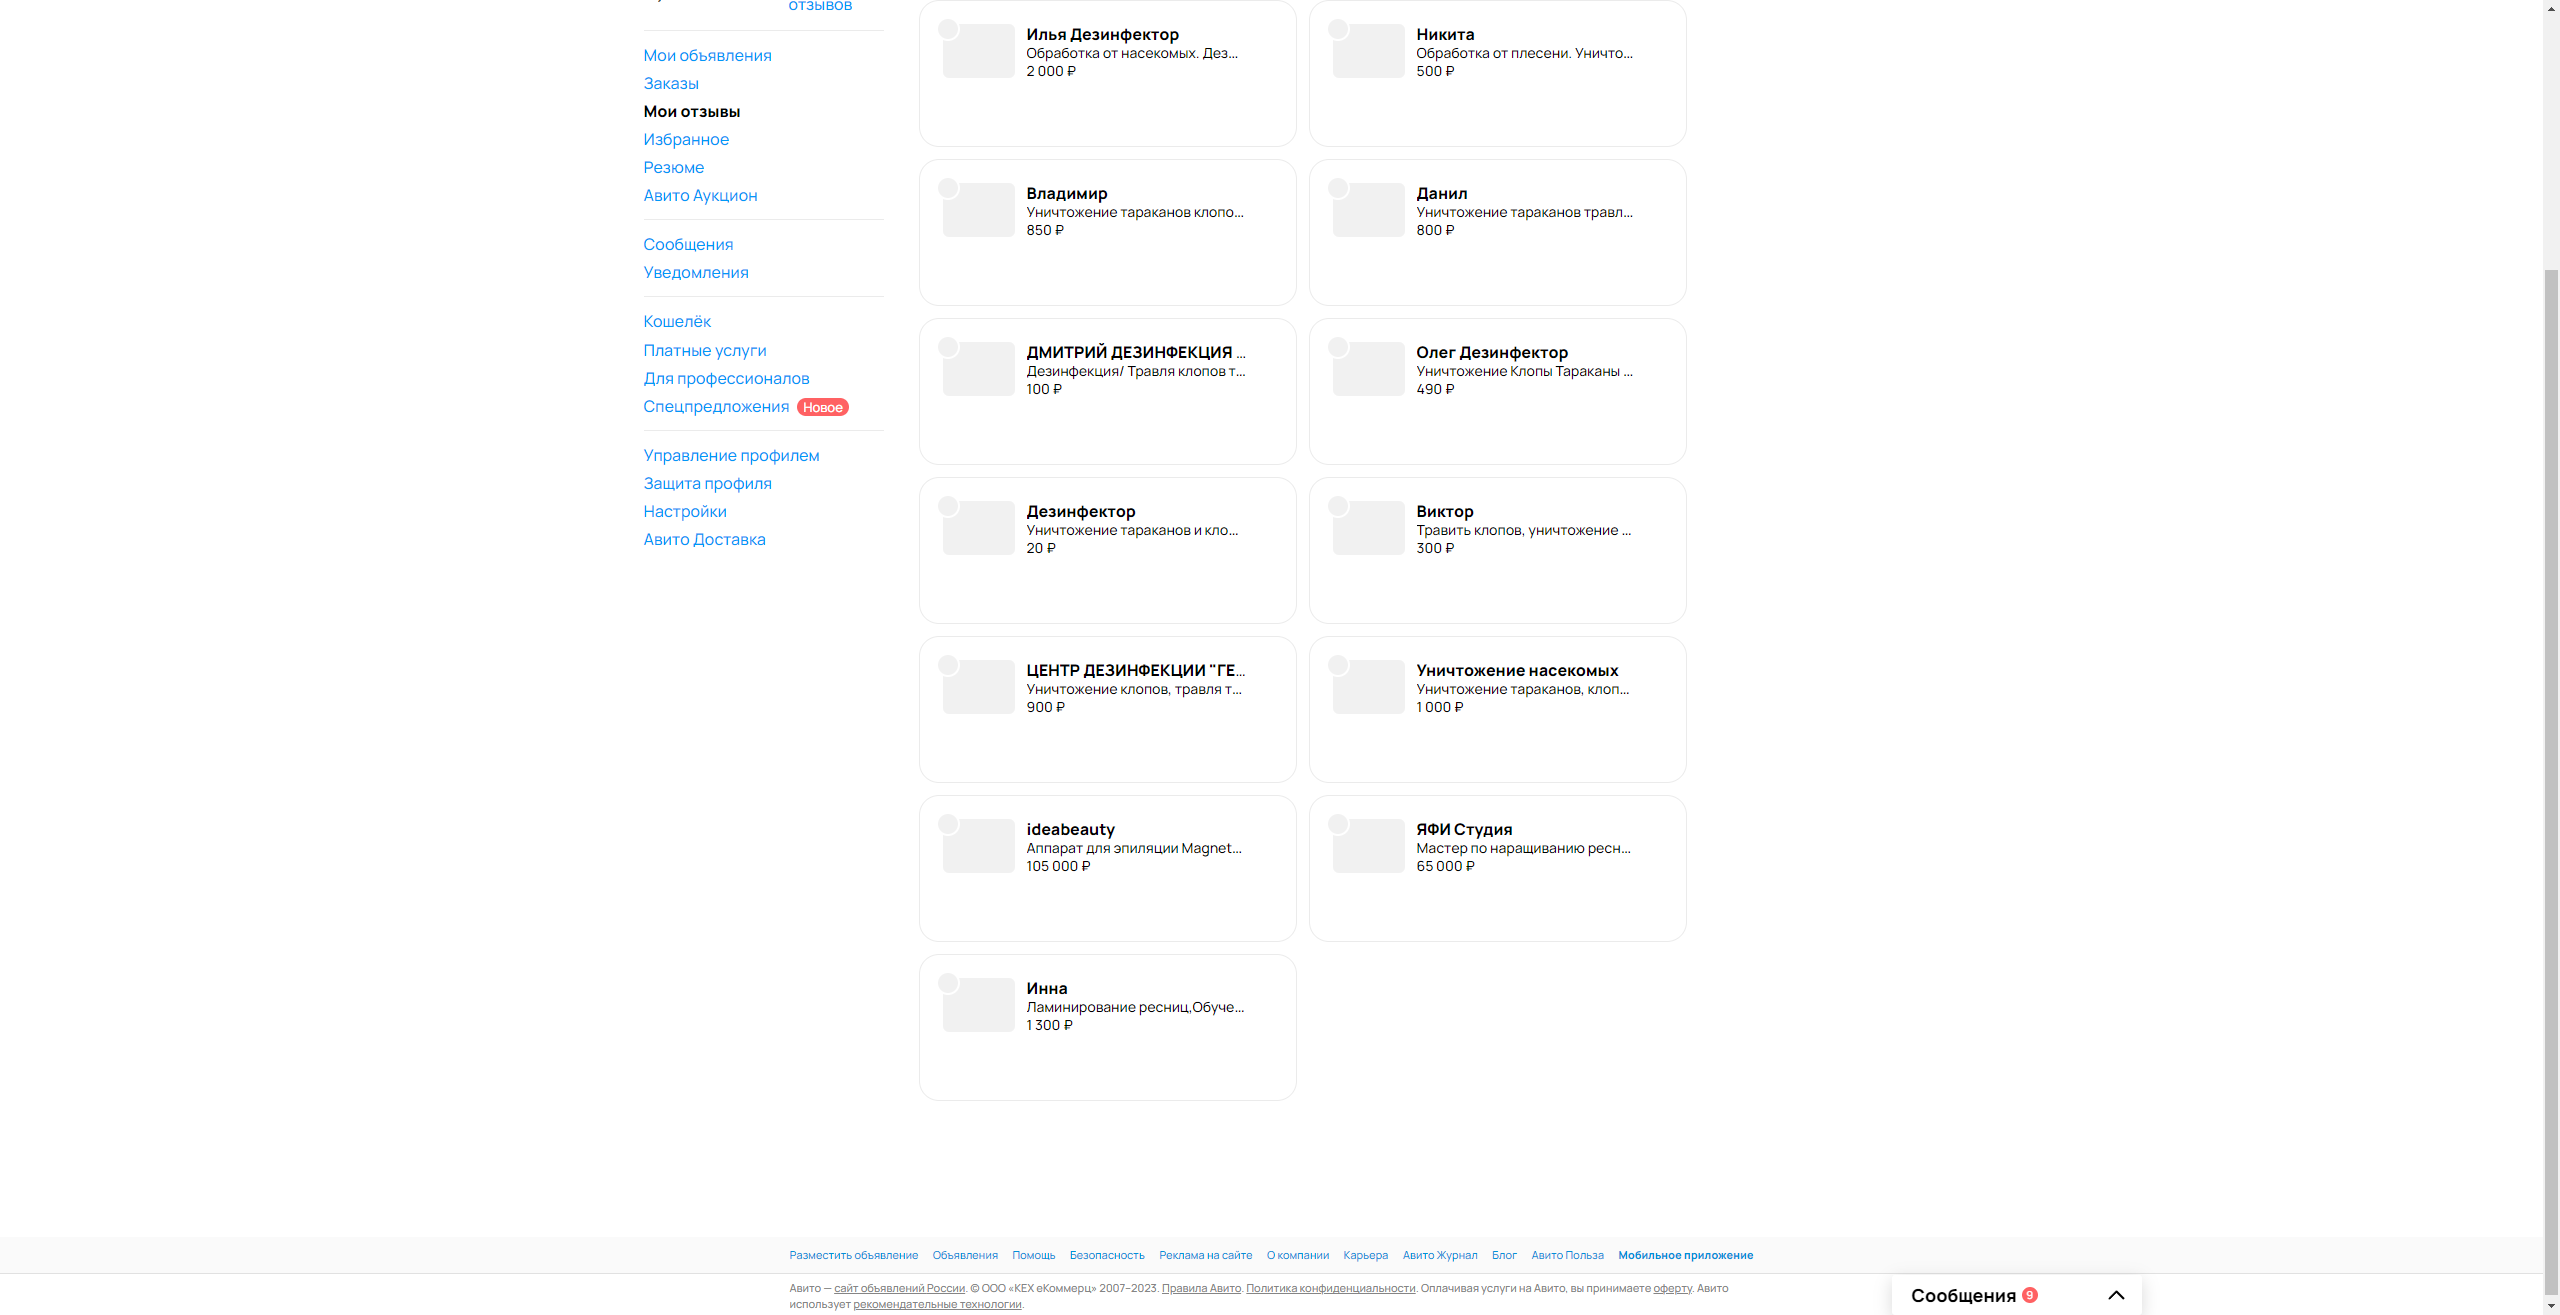
Task: Go to Избранное section
Action: pos(686,139)
